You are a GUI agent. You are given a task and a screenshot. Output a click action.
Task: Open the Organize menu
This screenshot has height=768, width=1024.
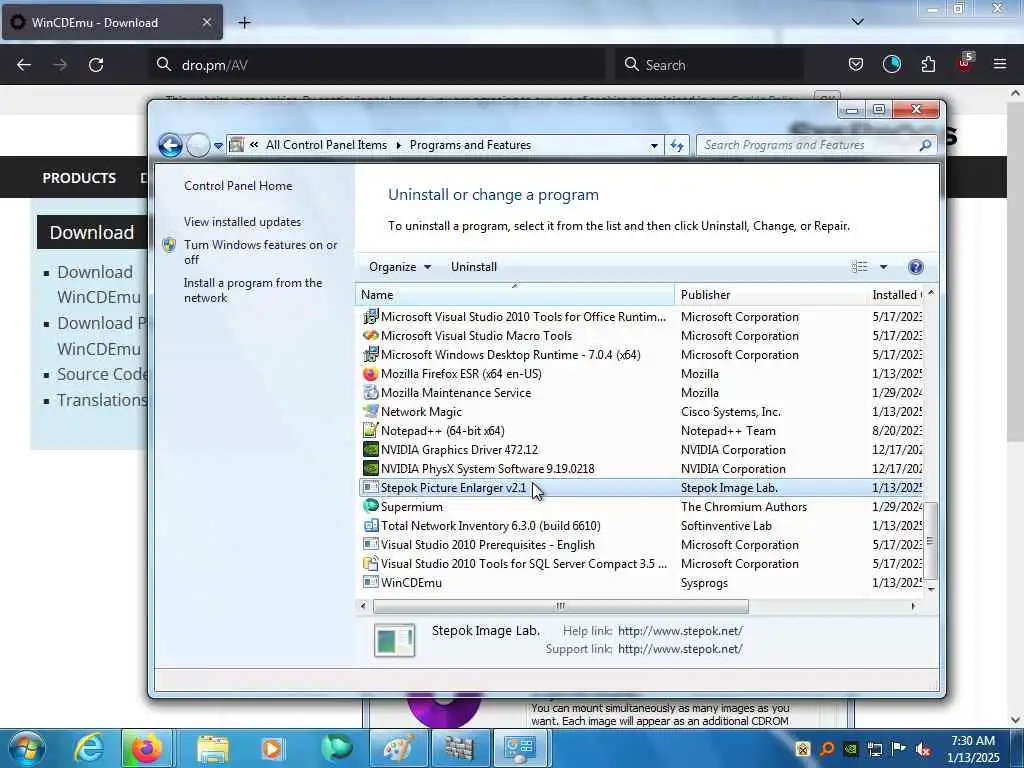click(400, 267)
